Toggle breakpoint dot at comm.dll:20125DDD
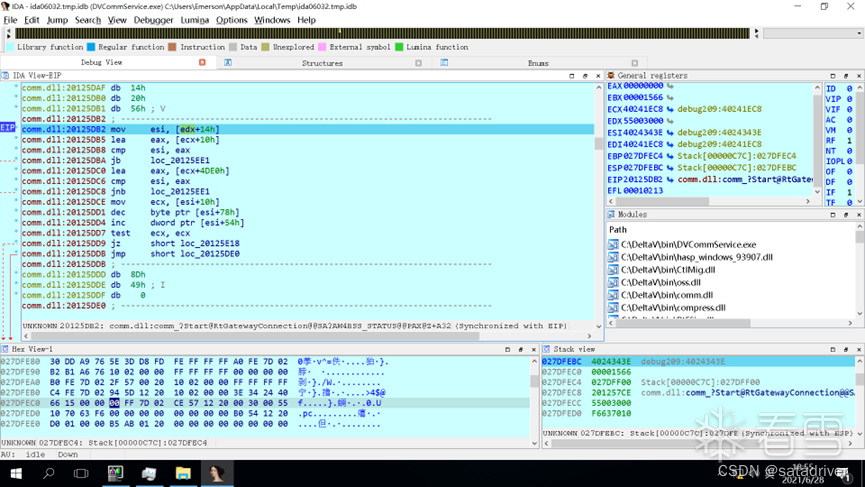The width and height of the screenshot is (865, 487). point(16,274)
